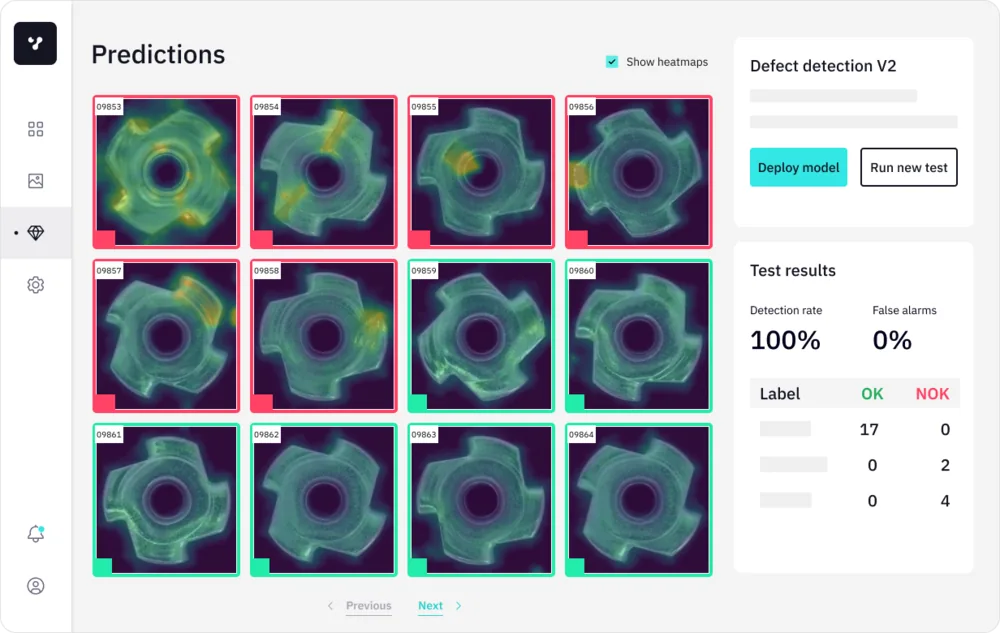Open the settings gear sidebar icon
This screenshot has width=1000, height=633.
[x=36, y=284]
